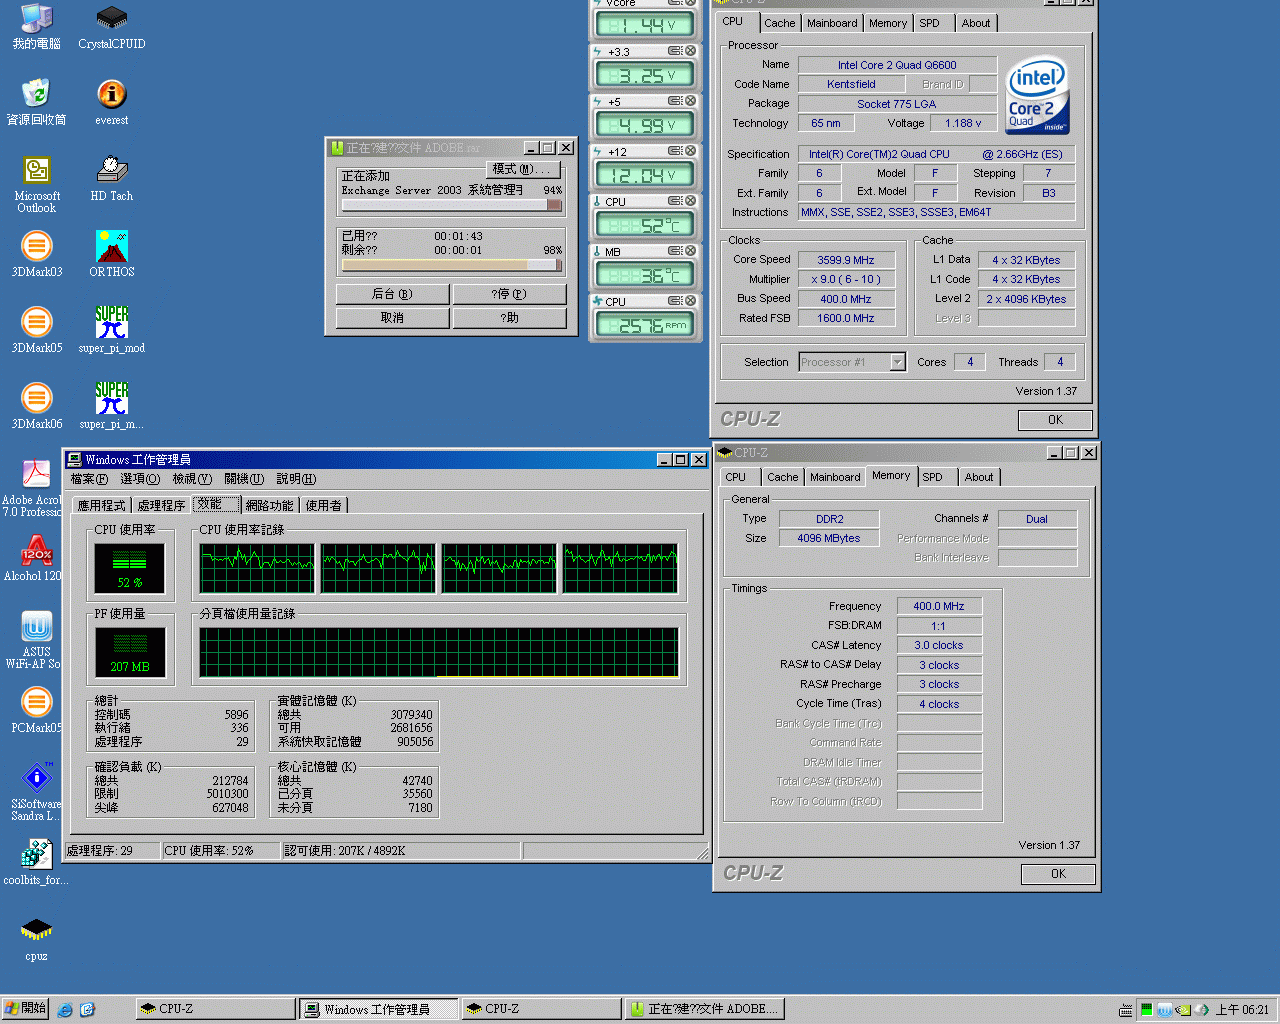Open Adobe Acrobat 7.0 desktop icon
Viewport: 1280px width, 1024px height.
[x=32, y=488]
